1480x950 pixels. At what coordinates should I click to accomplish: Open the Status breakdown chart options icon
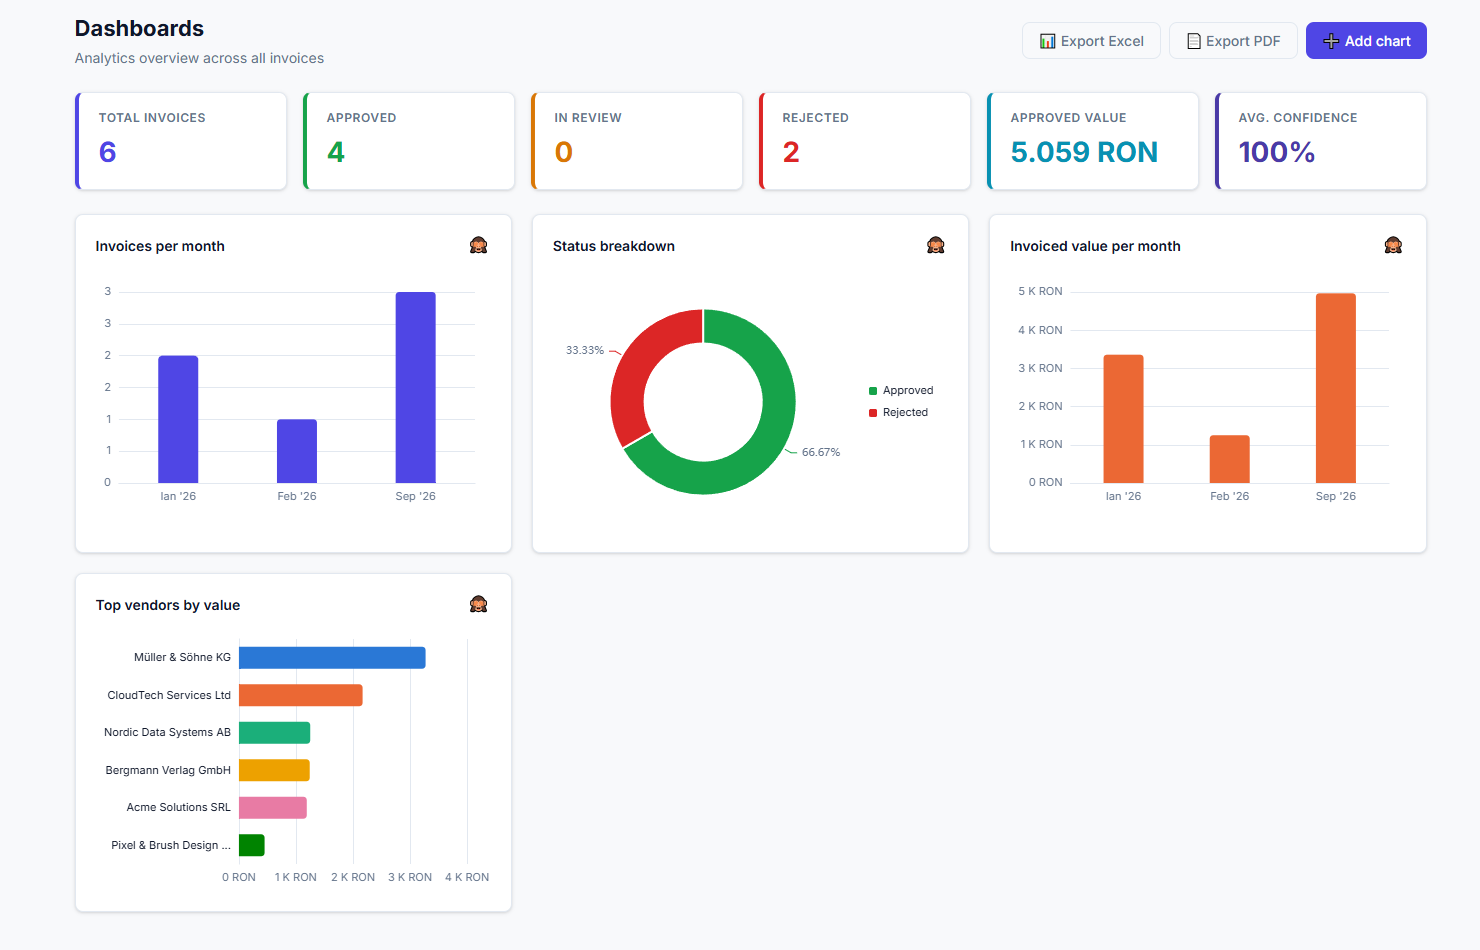click(935, 246)
